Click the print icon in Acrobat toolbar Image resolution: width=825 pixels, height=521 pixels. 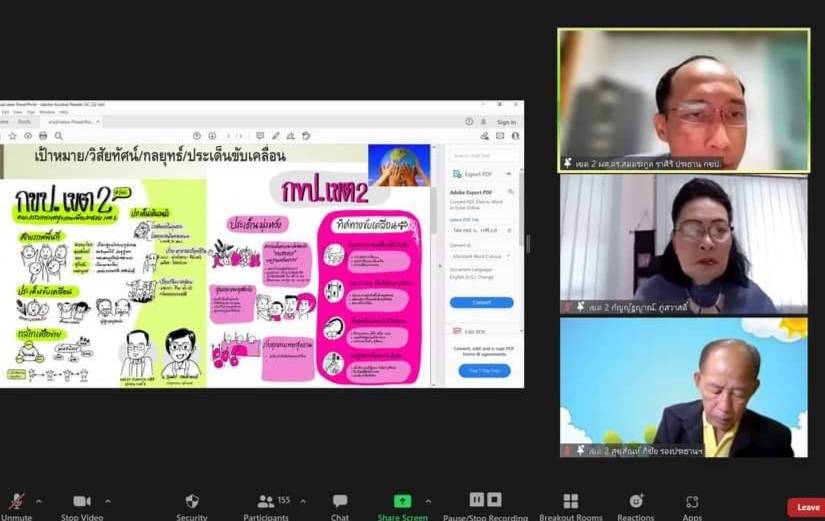click(x=43, y=136)
